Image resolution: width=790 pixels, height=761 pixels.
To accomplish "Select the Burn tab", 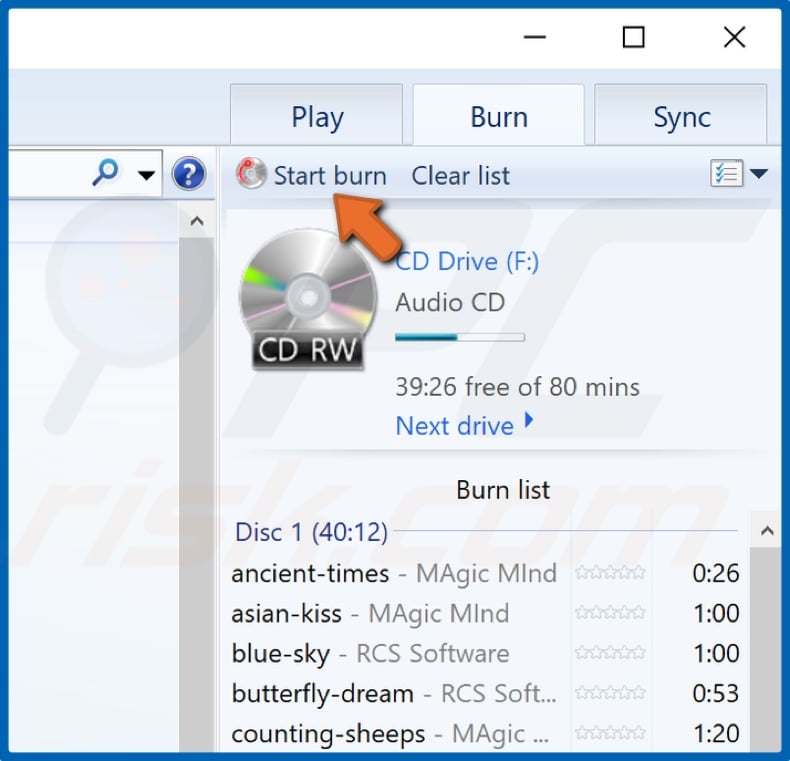I will tap(499, 115).
